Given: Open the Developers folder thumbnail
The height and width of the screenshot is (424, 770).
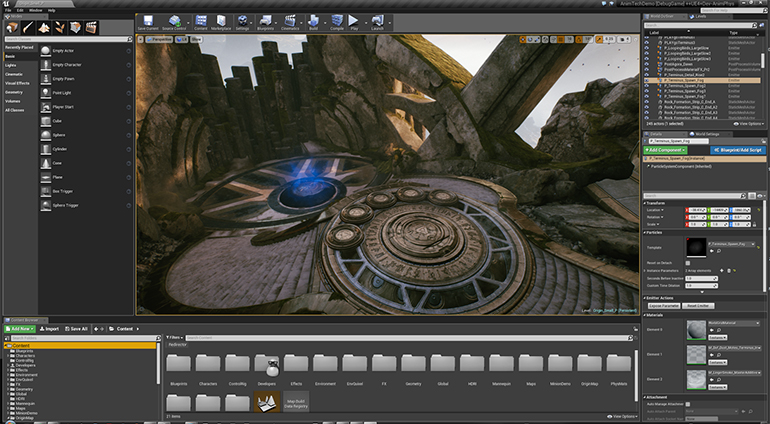Looking at the screenshot, I should tap(267, 366).
